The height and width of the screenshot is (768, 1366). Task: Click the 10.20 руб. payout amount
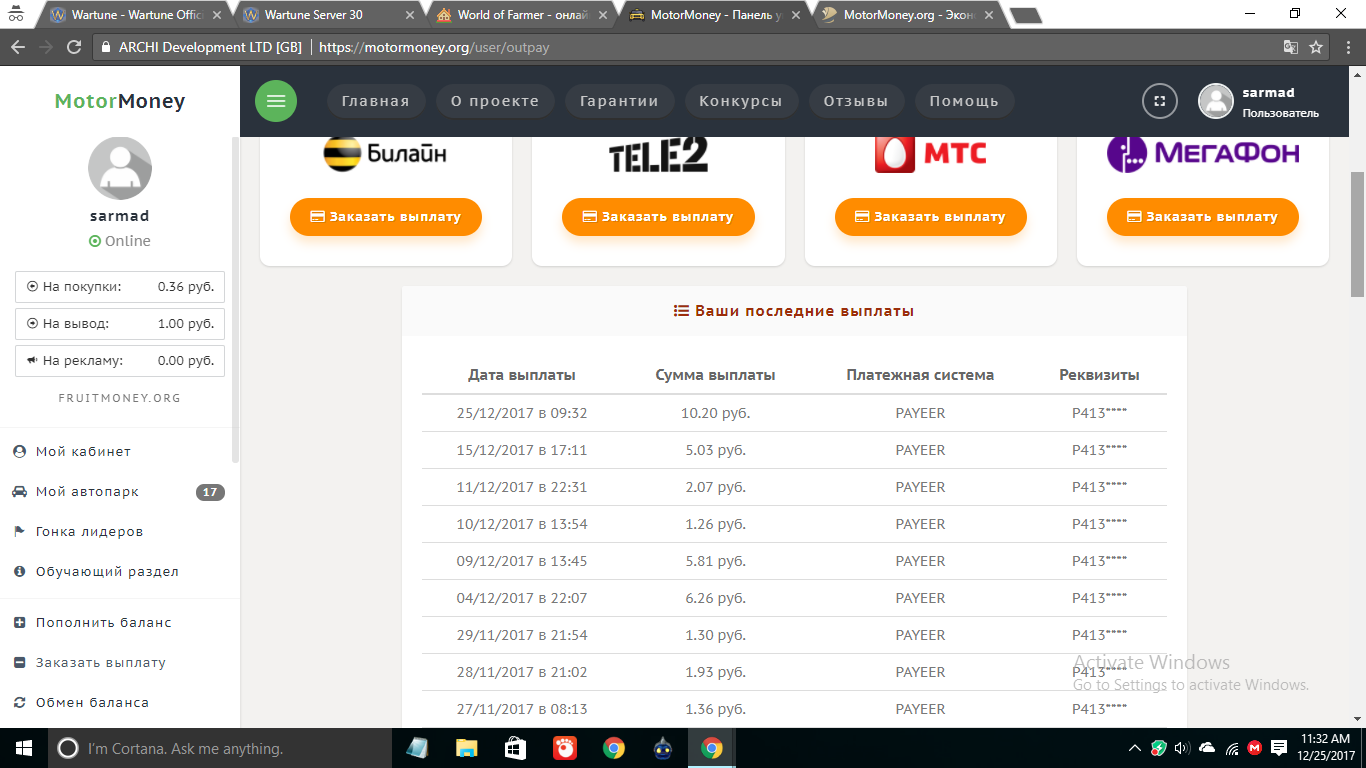click(x=715, y=413)
